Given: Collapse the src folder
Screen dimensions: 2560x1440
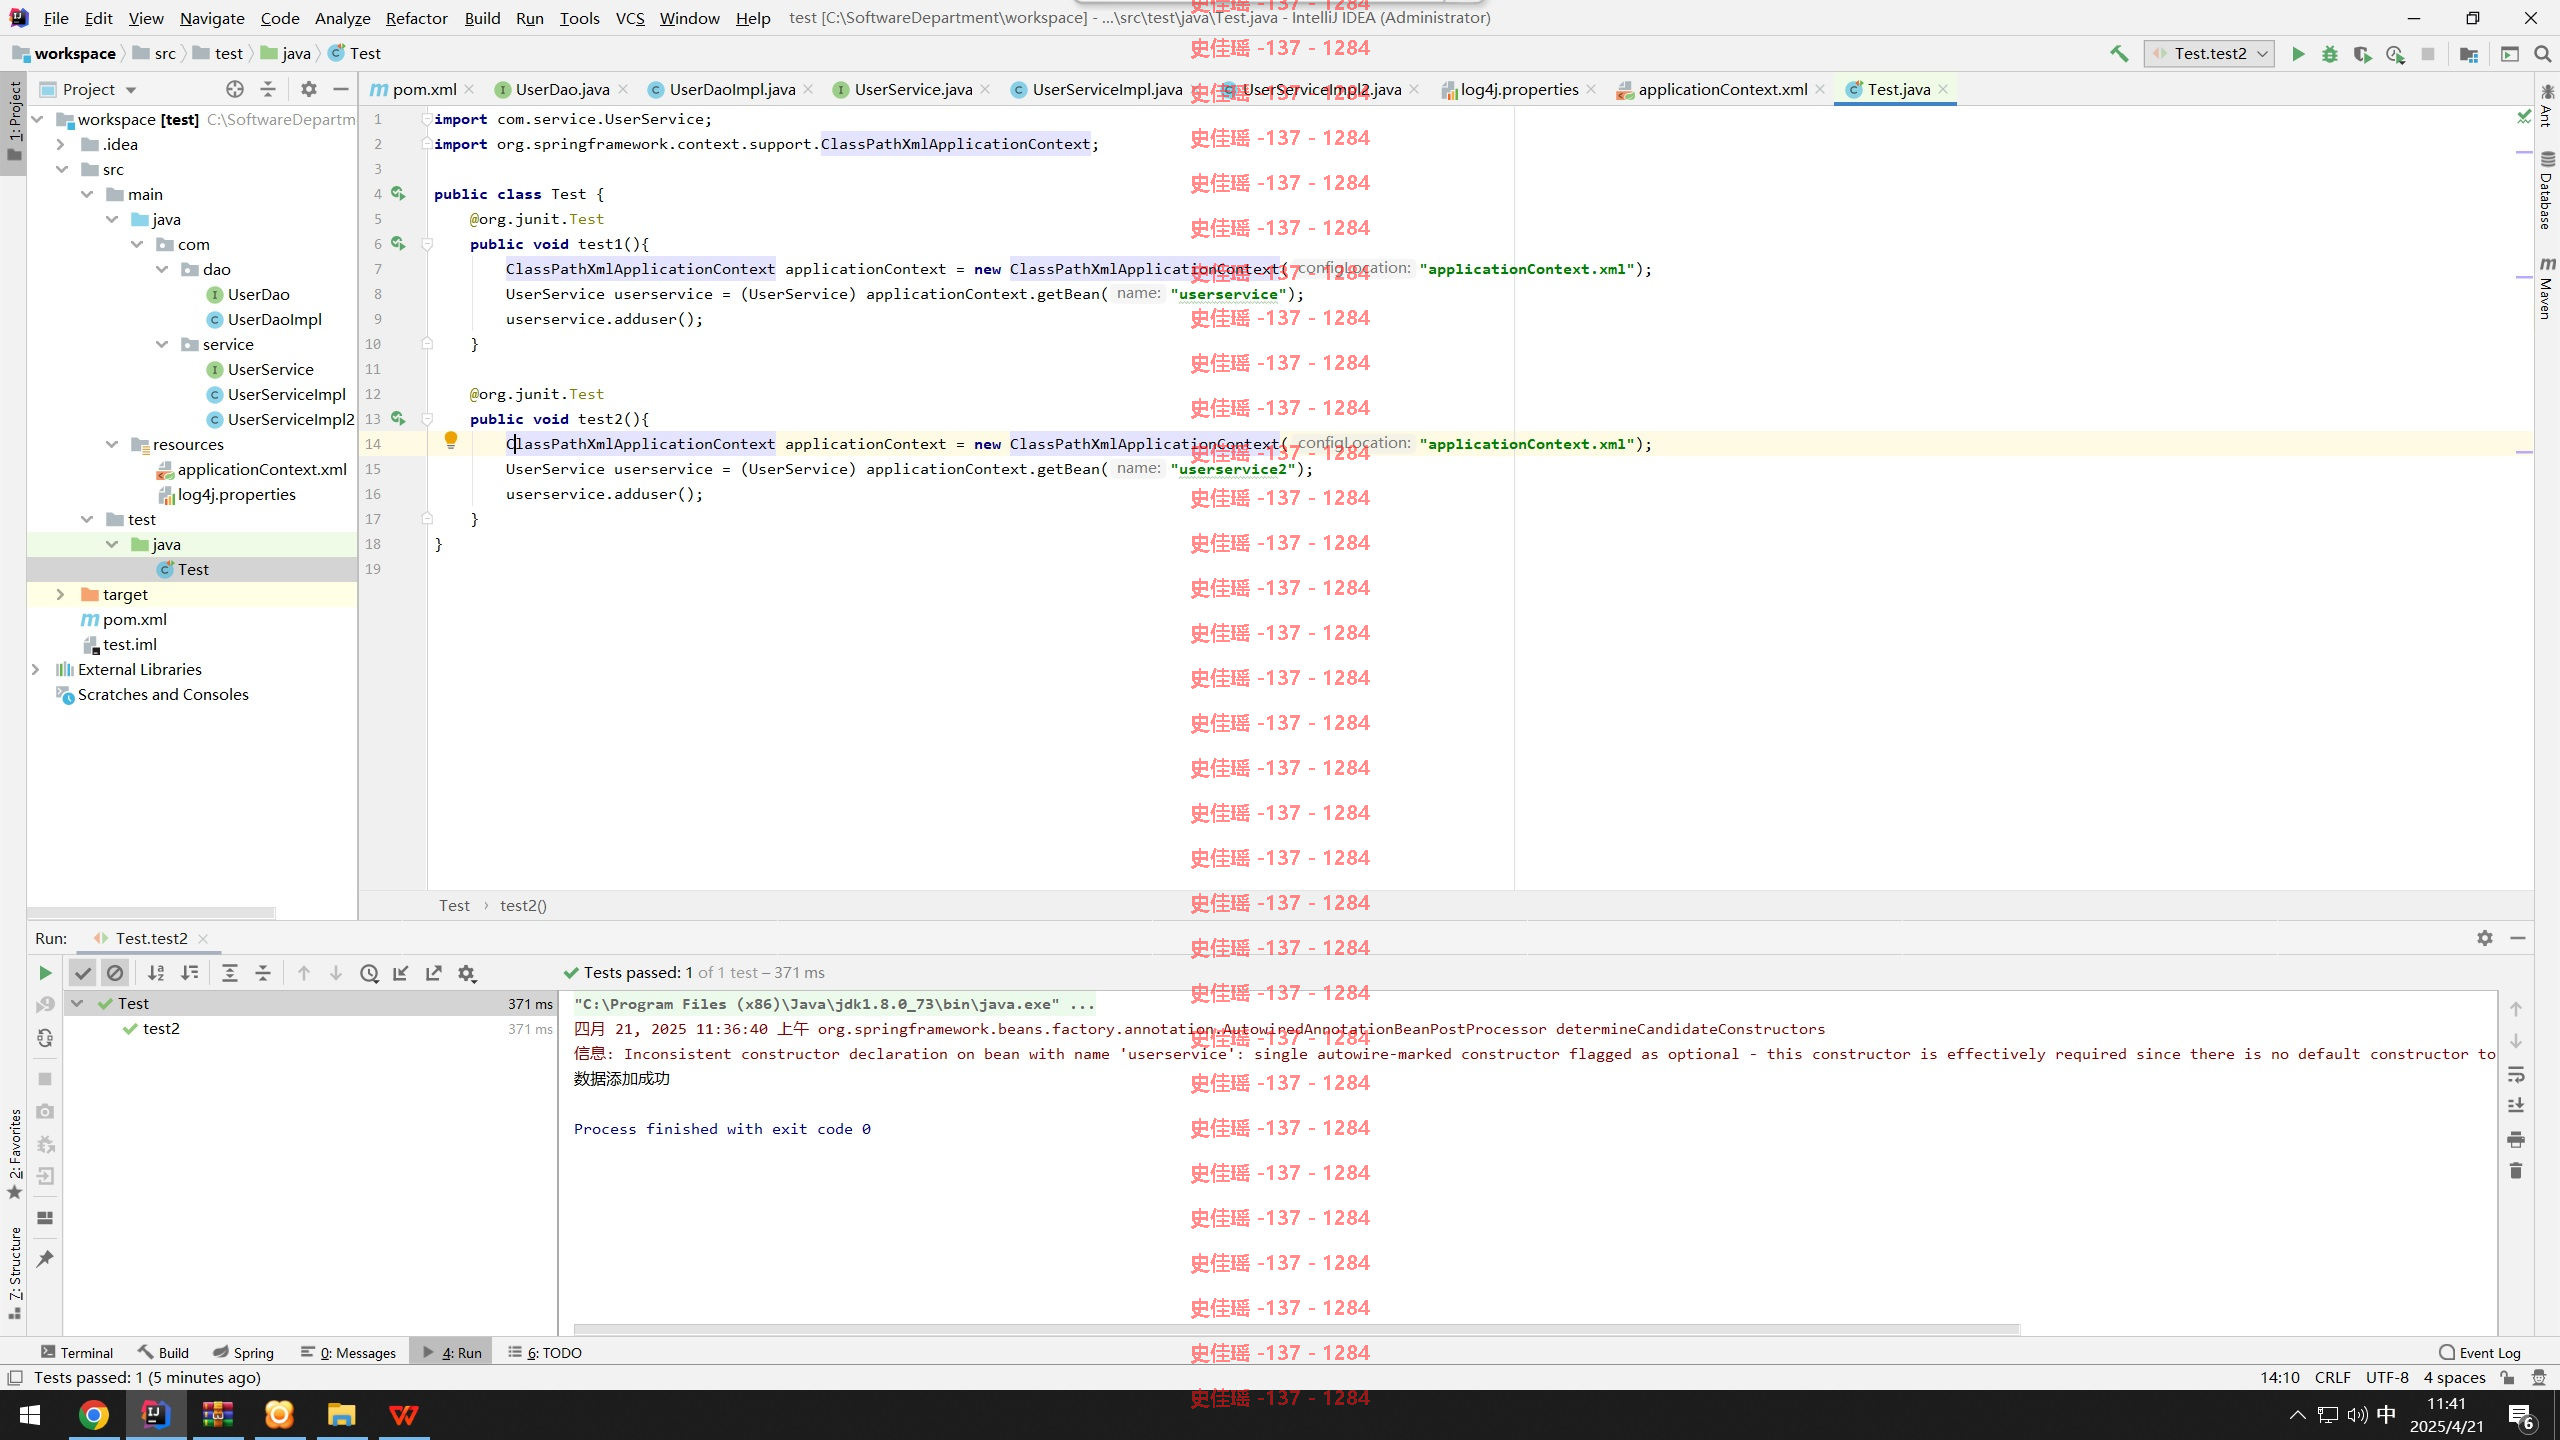Looking at the screenshot, I should (62, 169).
